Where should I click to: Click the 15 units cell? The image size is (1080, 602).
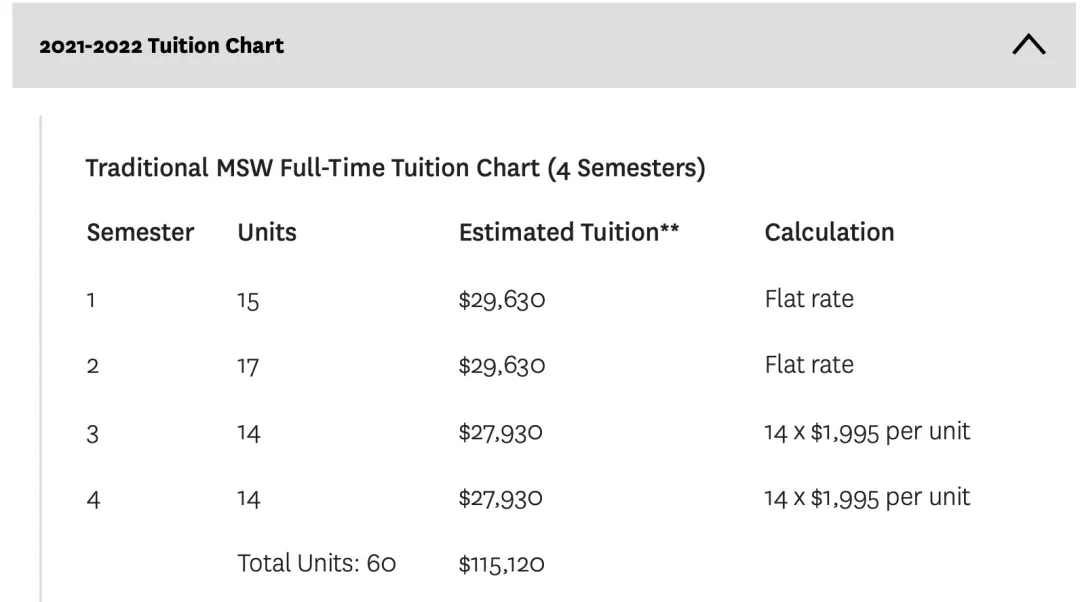(x=248, y=300)
